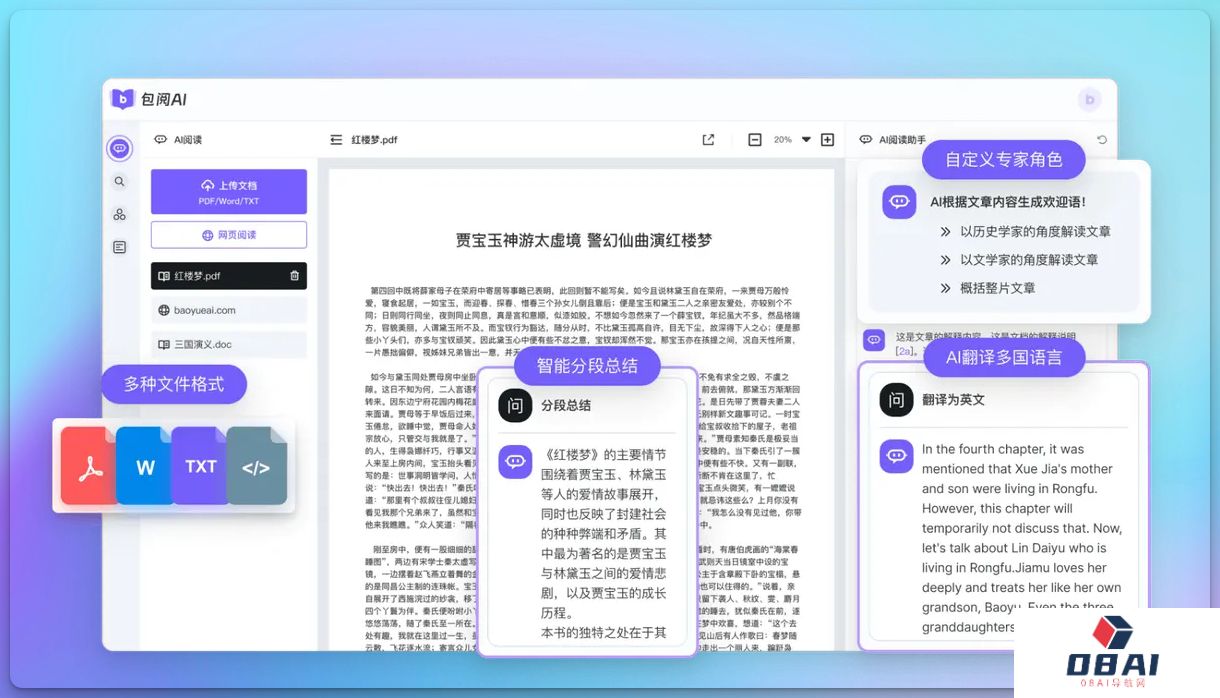
Task: Click the purple TXT file format icon
Action: click(x=201, y=466)
